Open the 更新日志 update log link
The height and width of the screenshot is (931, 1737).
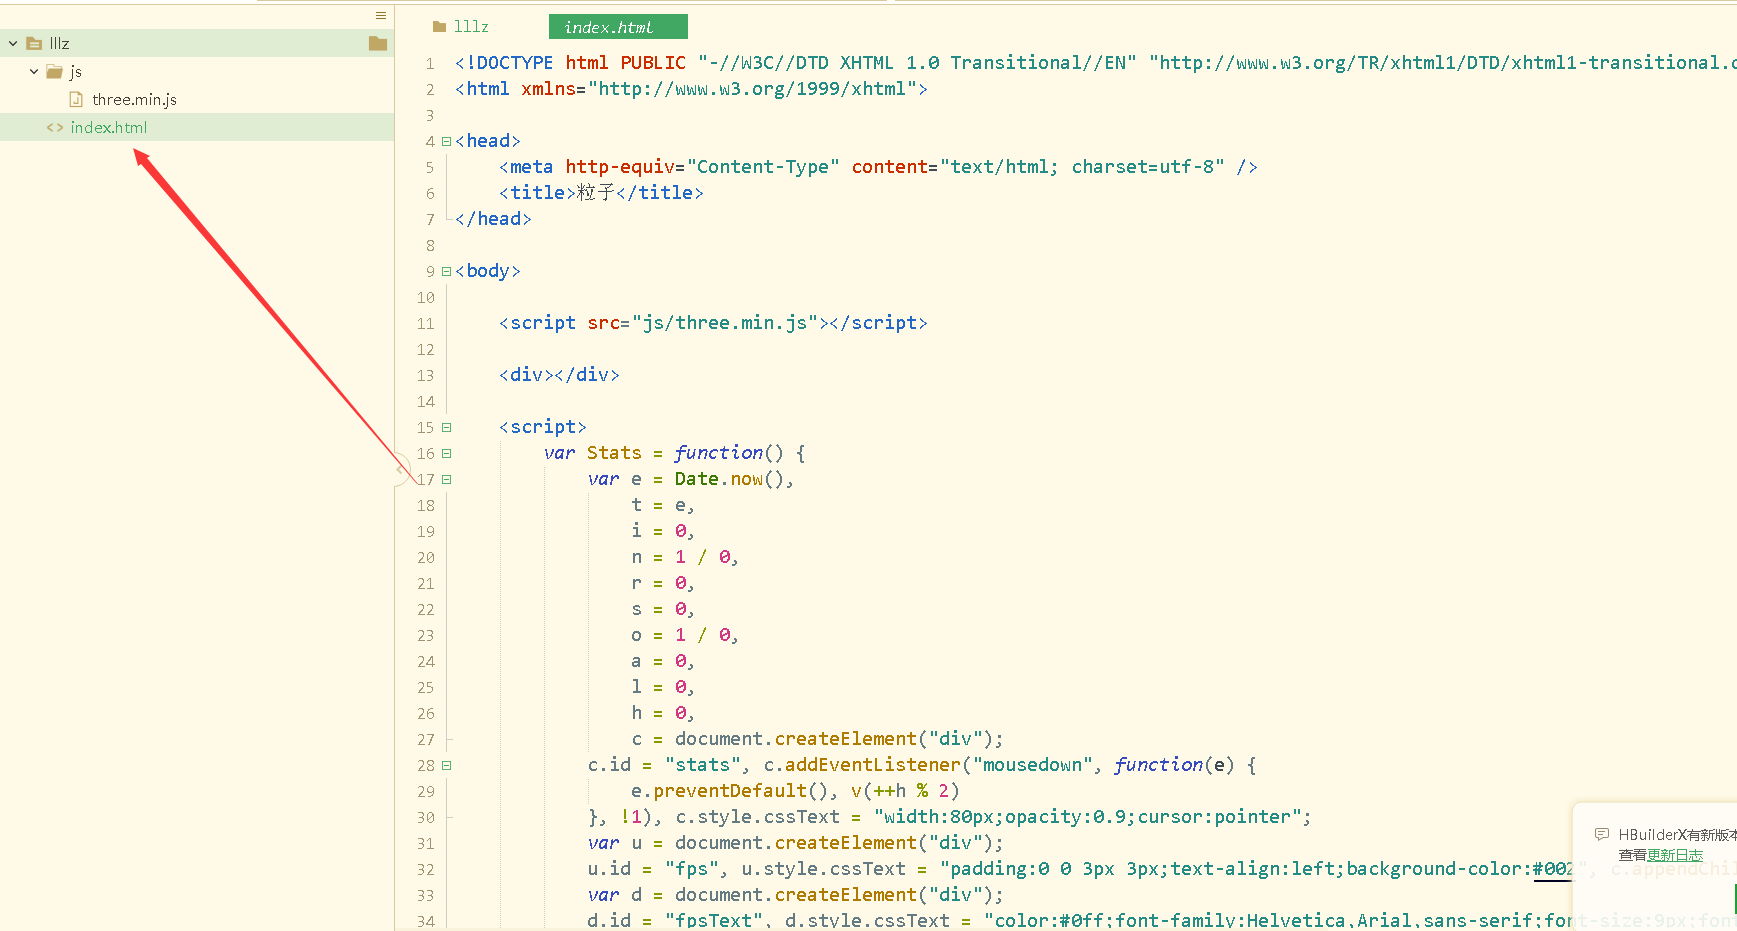(x=1675, y=855)
